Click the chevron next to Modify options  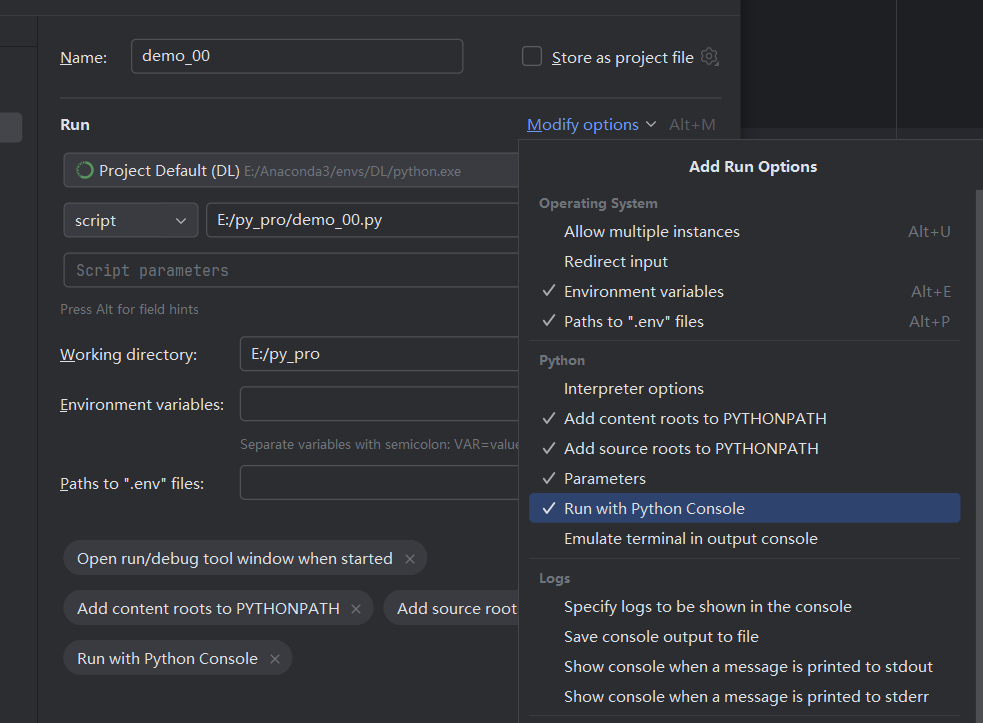[x=651, y=125]
